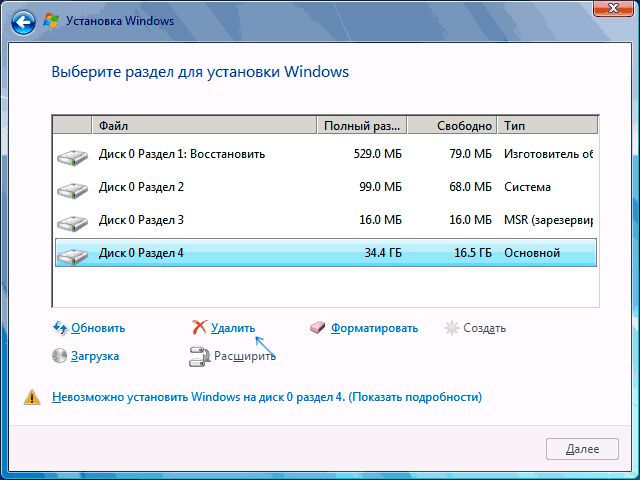Click the 16.5 ГБ free space cell
The height and width of the screenshot is (480, 640).
473,253
